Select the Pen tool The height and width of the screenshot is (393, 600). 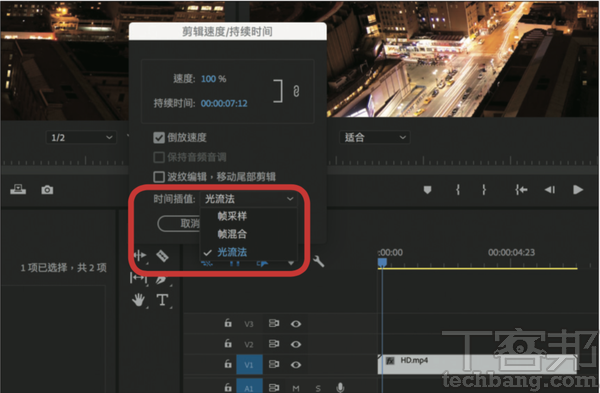162,279
